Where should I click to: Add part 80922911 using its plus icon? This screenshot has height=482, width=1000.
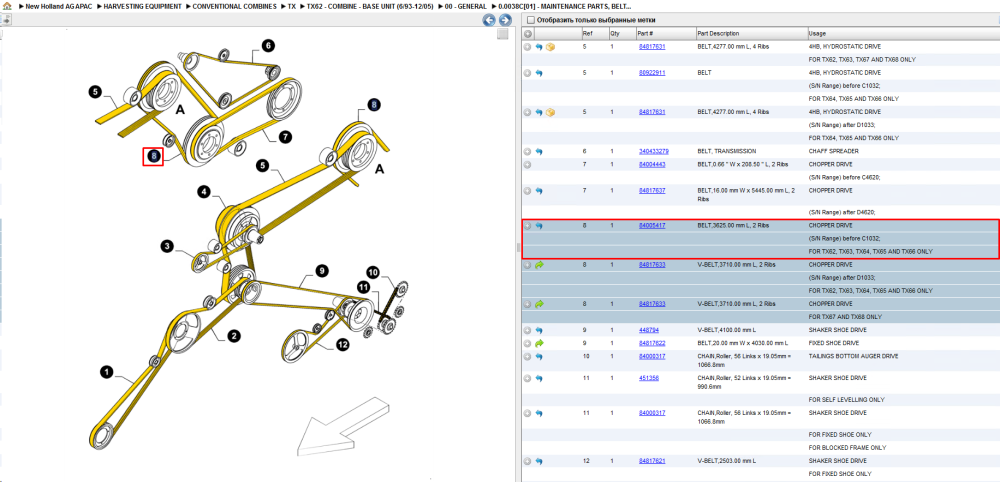[527, 73]
